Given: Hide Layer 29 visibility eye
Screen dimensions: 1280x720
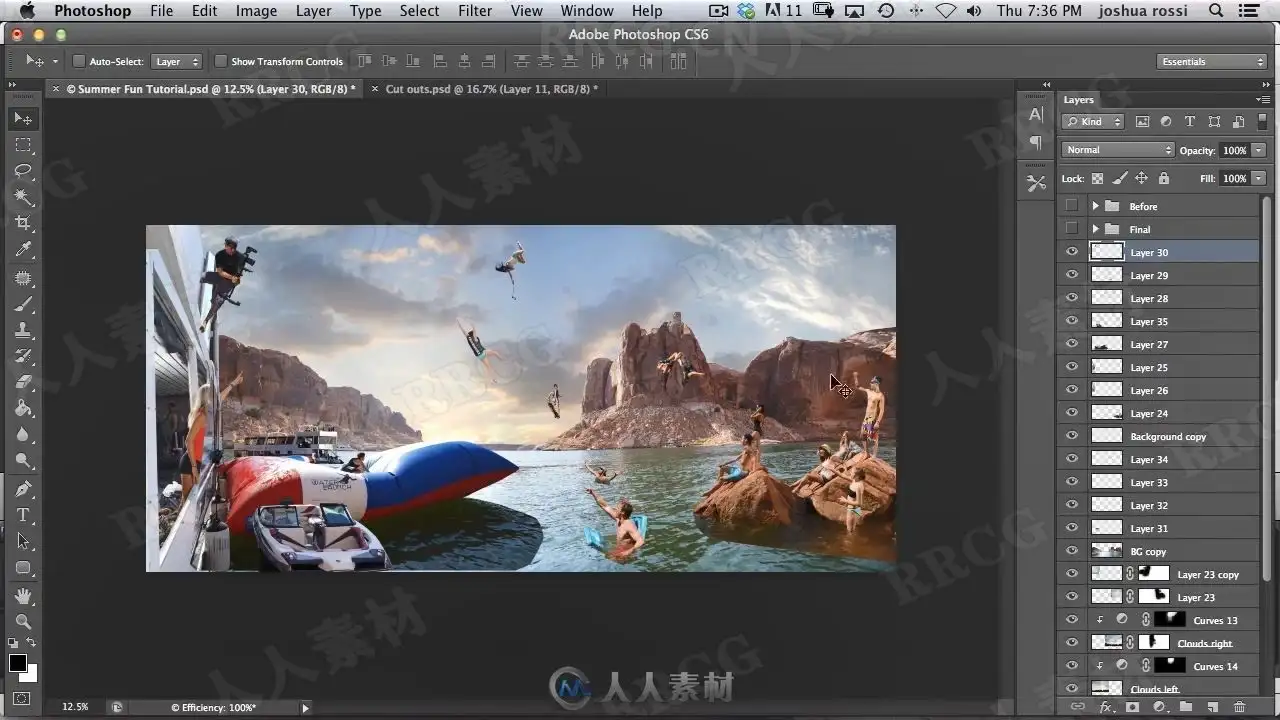Looking at the screenshot, I should [1072, 275].
